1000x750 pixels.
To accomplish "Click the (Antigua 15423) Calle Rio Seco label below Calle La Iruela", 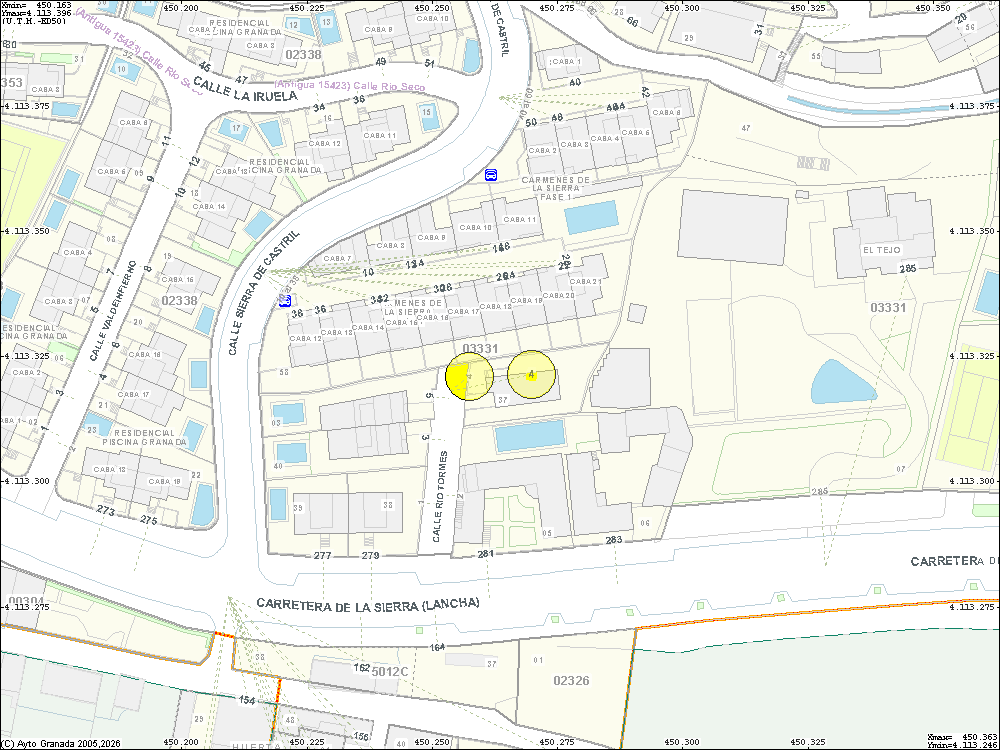I will coord(349,87).
